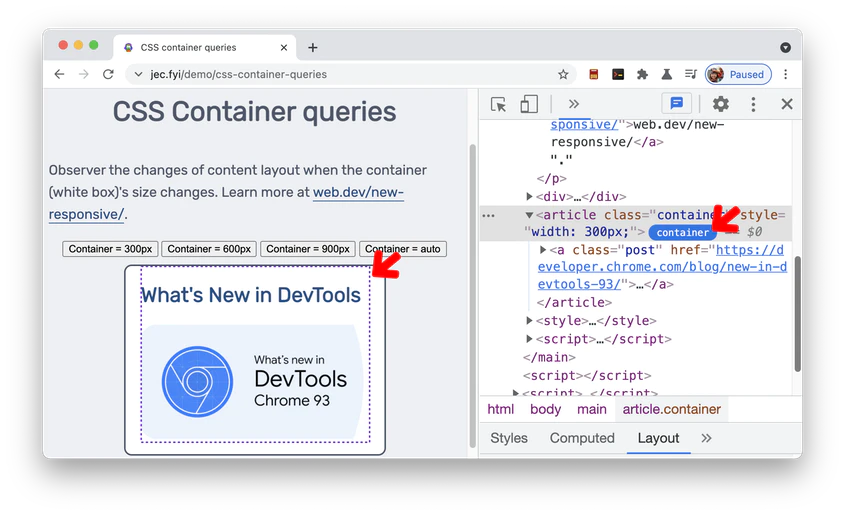
Task: Open DevTools settings gear
Action: (x=720, y=104)
